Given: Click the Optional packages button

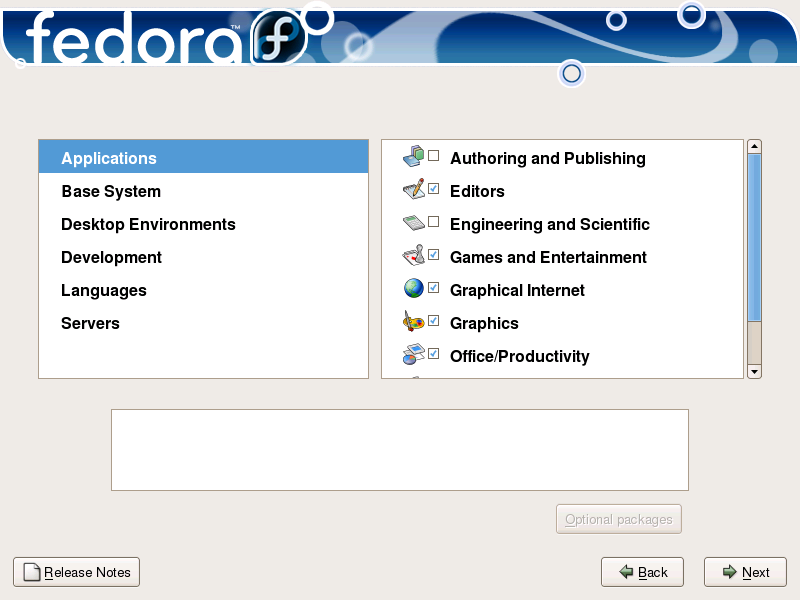Looking at the screenshot, I should pos(619,519).
